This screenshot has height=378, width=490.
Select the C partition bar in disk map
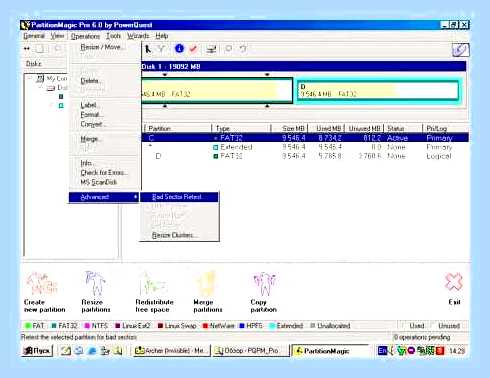[x=217, y=90]
